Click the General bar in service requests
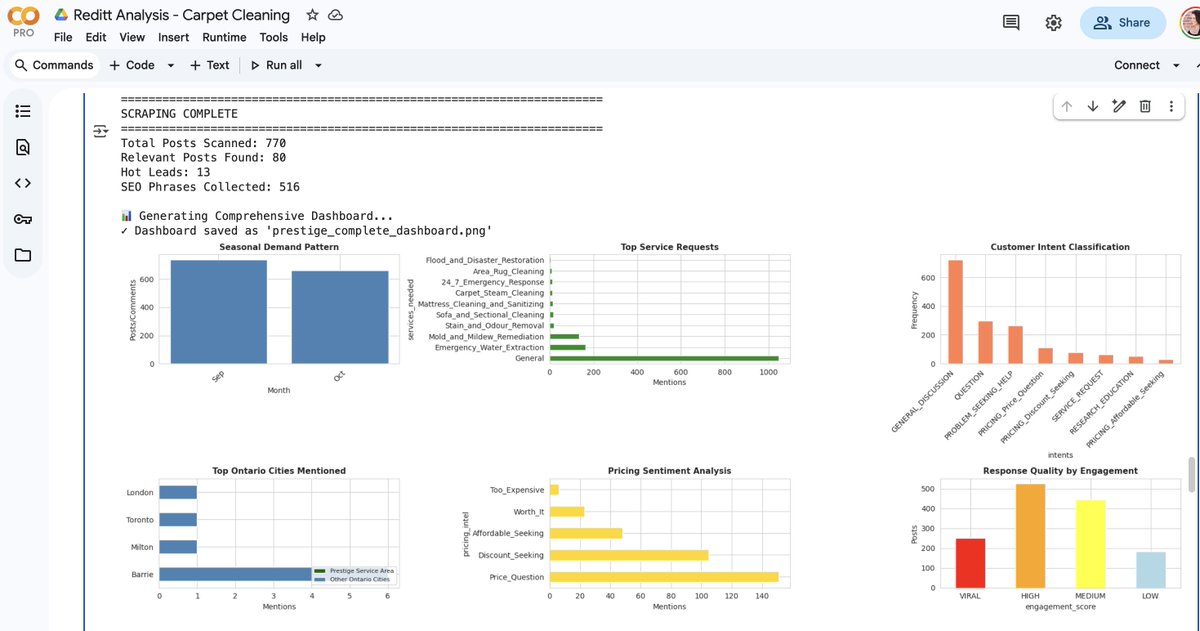The image size is (1200, 631). (x=663, y=358)
